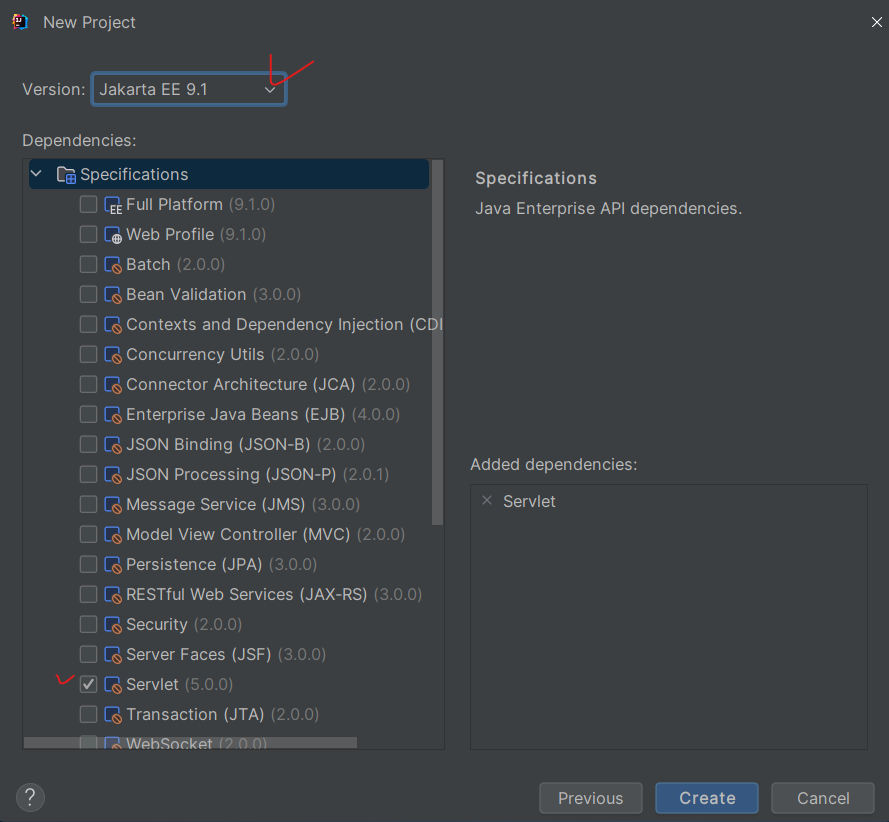
Task: Check the Connector Architecture (JCA) checkbox
Action: (x=88, y=384)
